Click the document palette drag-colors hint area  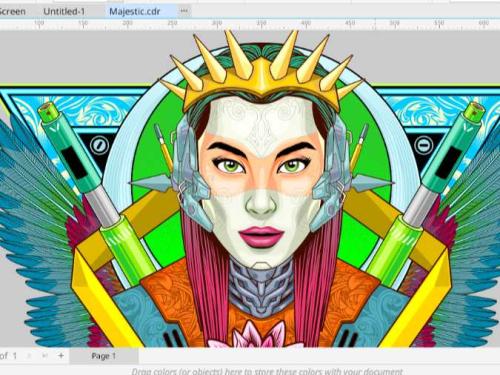point(267,371)
